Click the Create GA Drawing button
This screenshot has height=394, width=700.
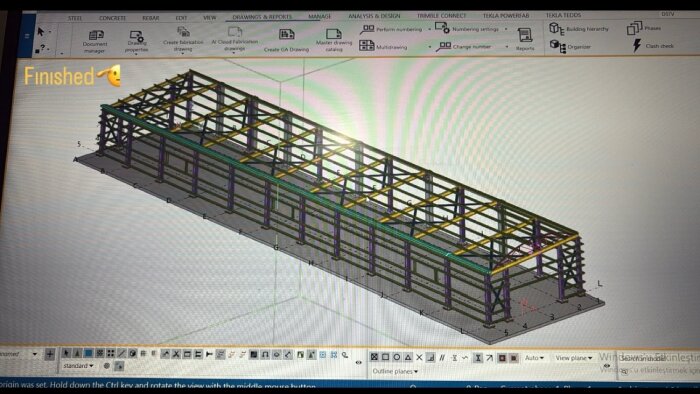[286, 41]
